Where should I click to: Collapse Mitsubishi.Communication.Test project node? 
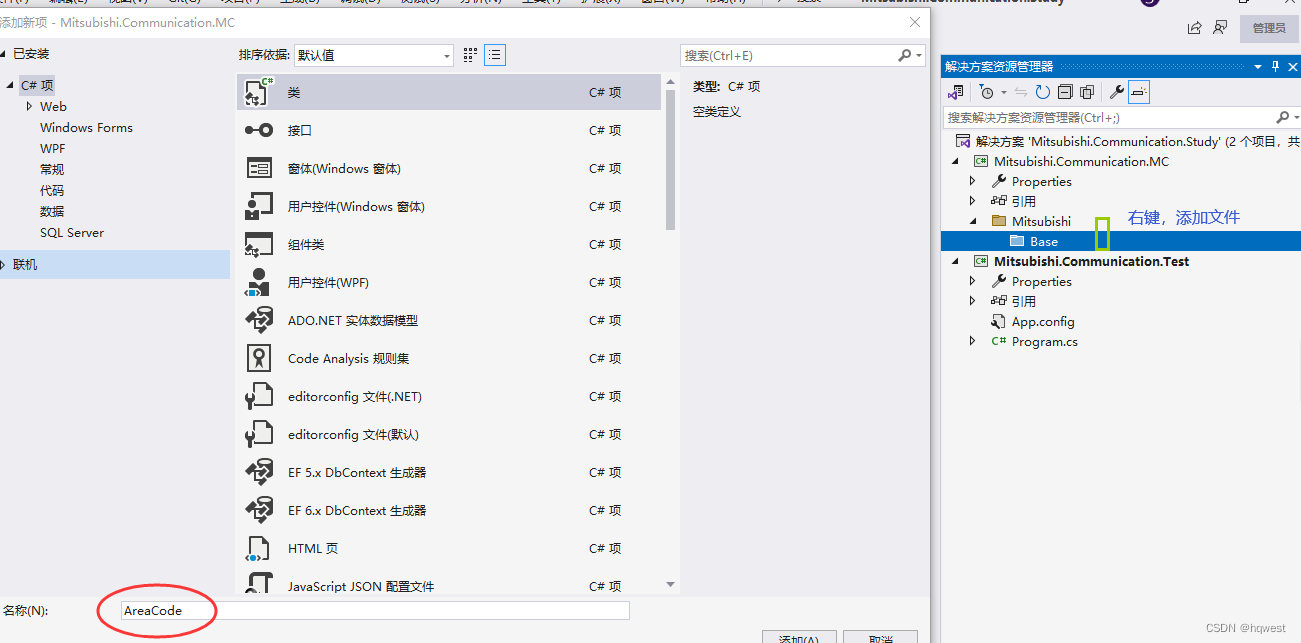pos(954,261)
